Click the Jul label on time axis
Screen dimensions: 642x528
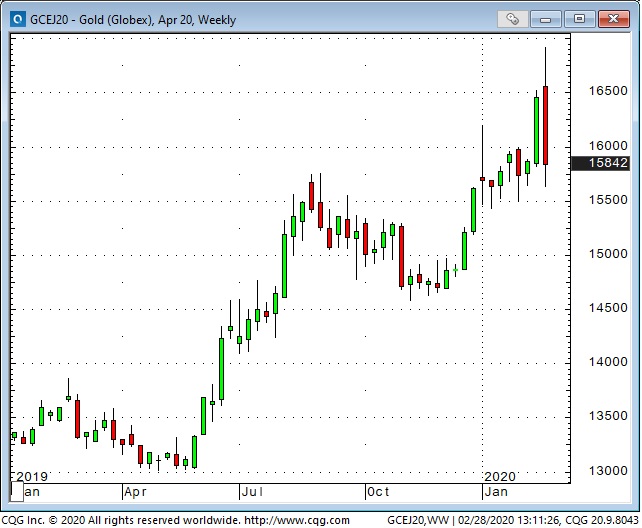pos(252,492)
